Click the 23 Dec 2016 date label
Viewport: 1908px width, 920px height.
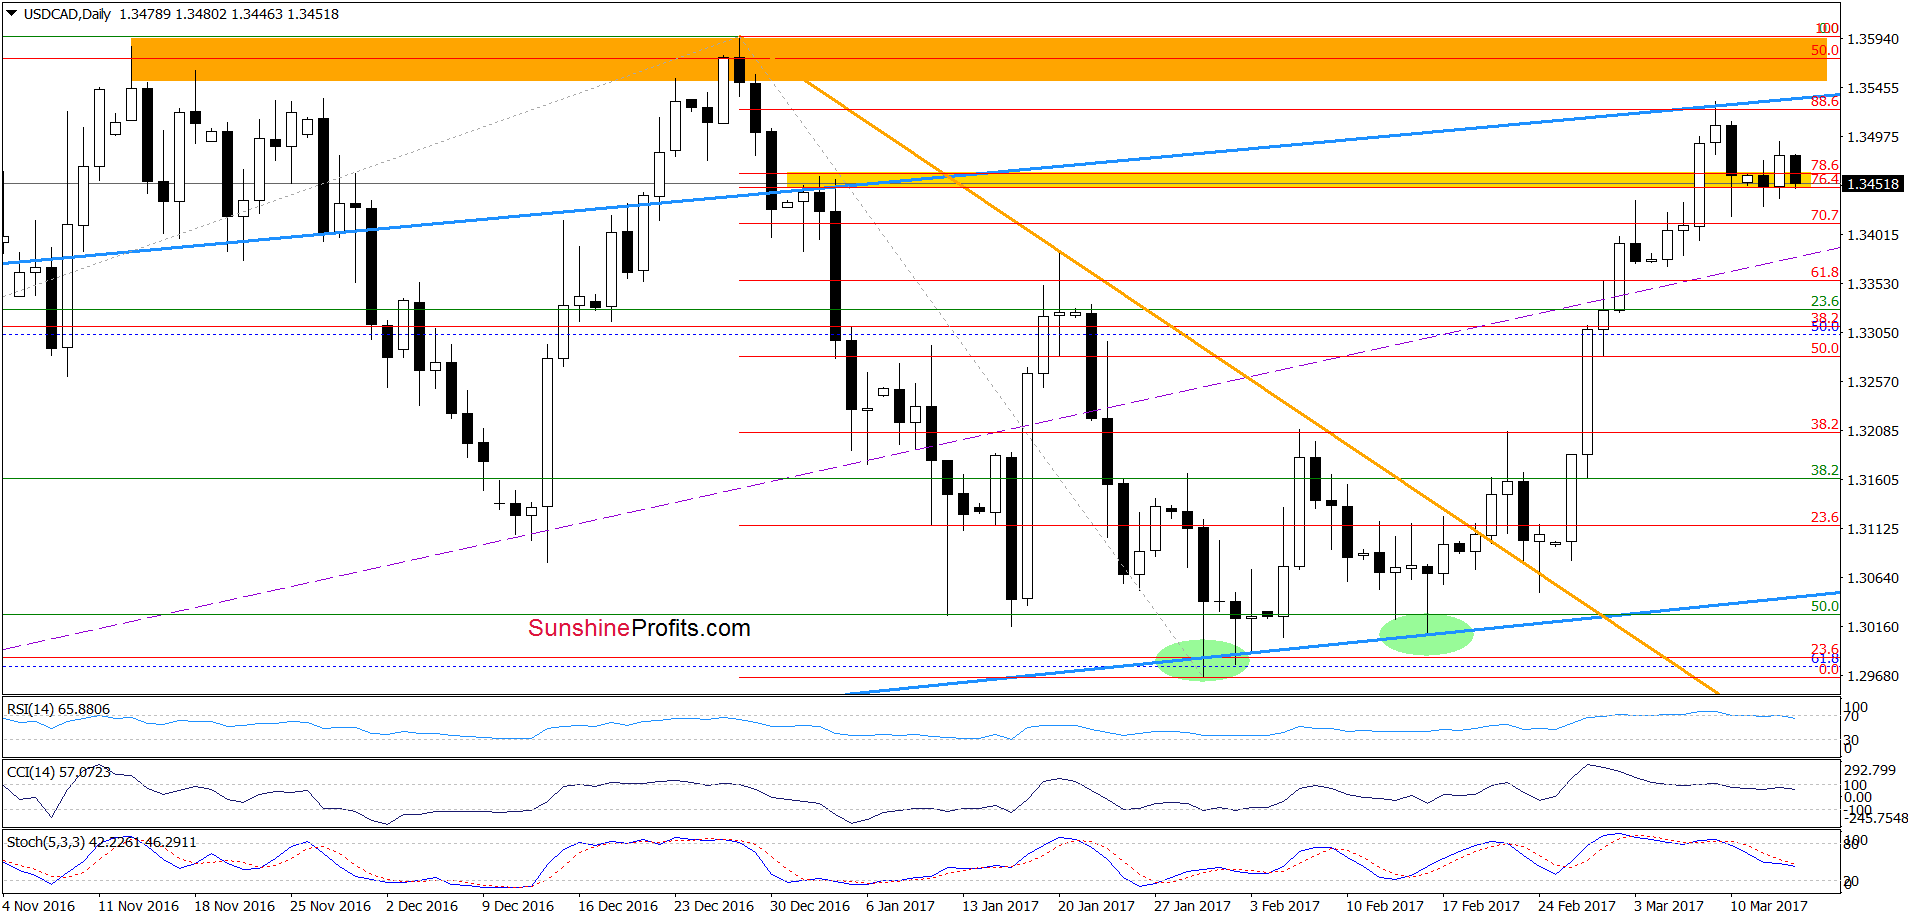point(714,906)
